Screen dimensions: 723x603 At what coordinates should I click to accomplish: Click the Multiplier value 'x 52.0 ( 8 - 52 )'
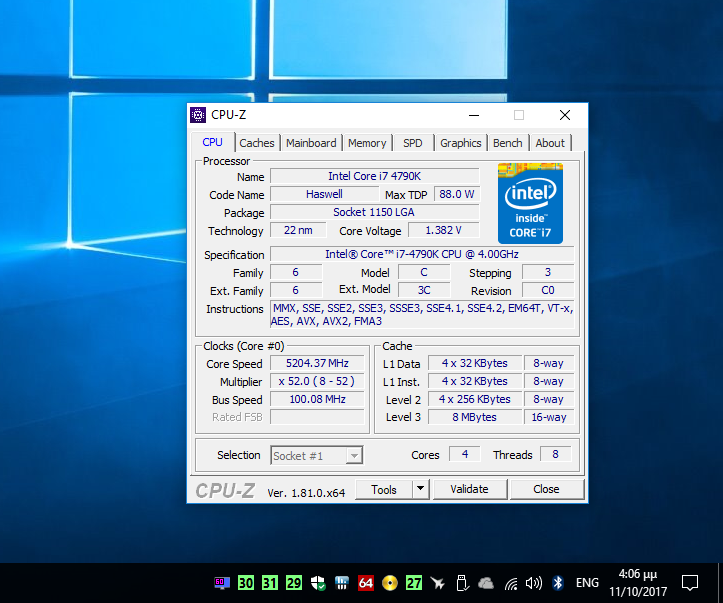click(x=317, y=381)
